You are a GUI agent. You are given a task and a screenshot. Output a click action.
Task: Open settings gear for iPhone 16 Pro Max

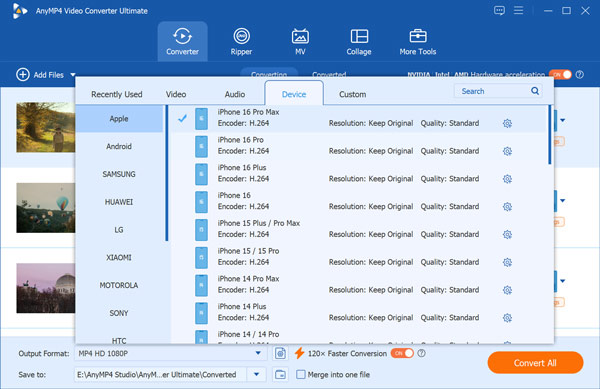[507, 123]
